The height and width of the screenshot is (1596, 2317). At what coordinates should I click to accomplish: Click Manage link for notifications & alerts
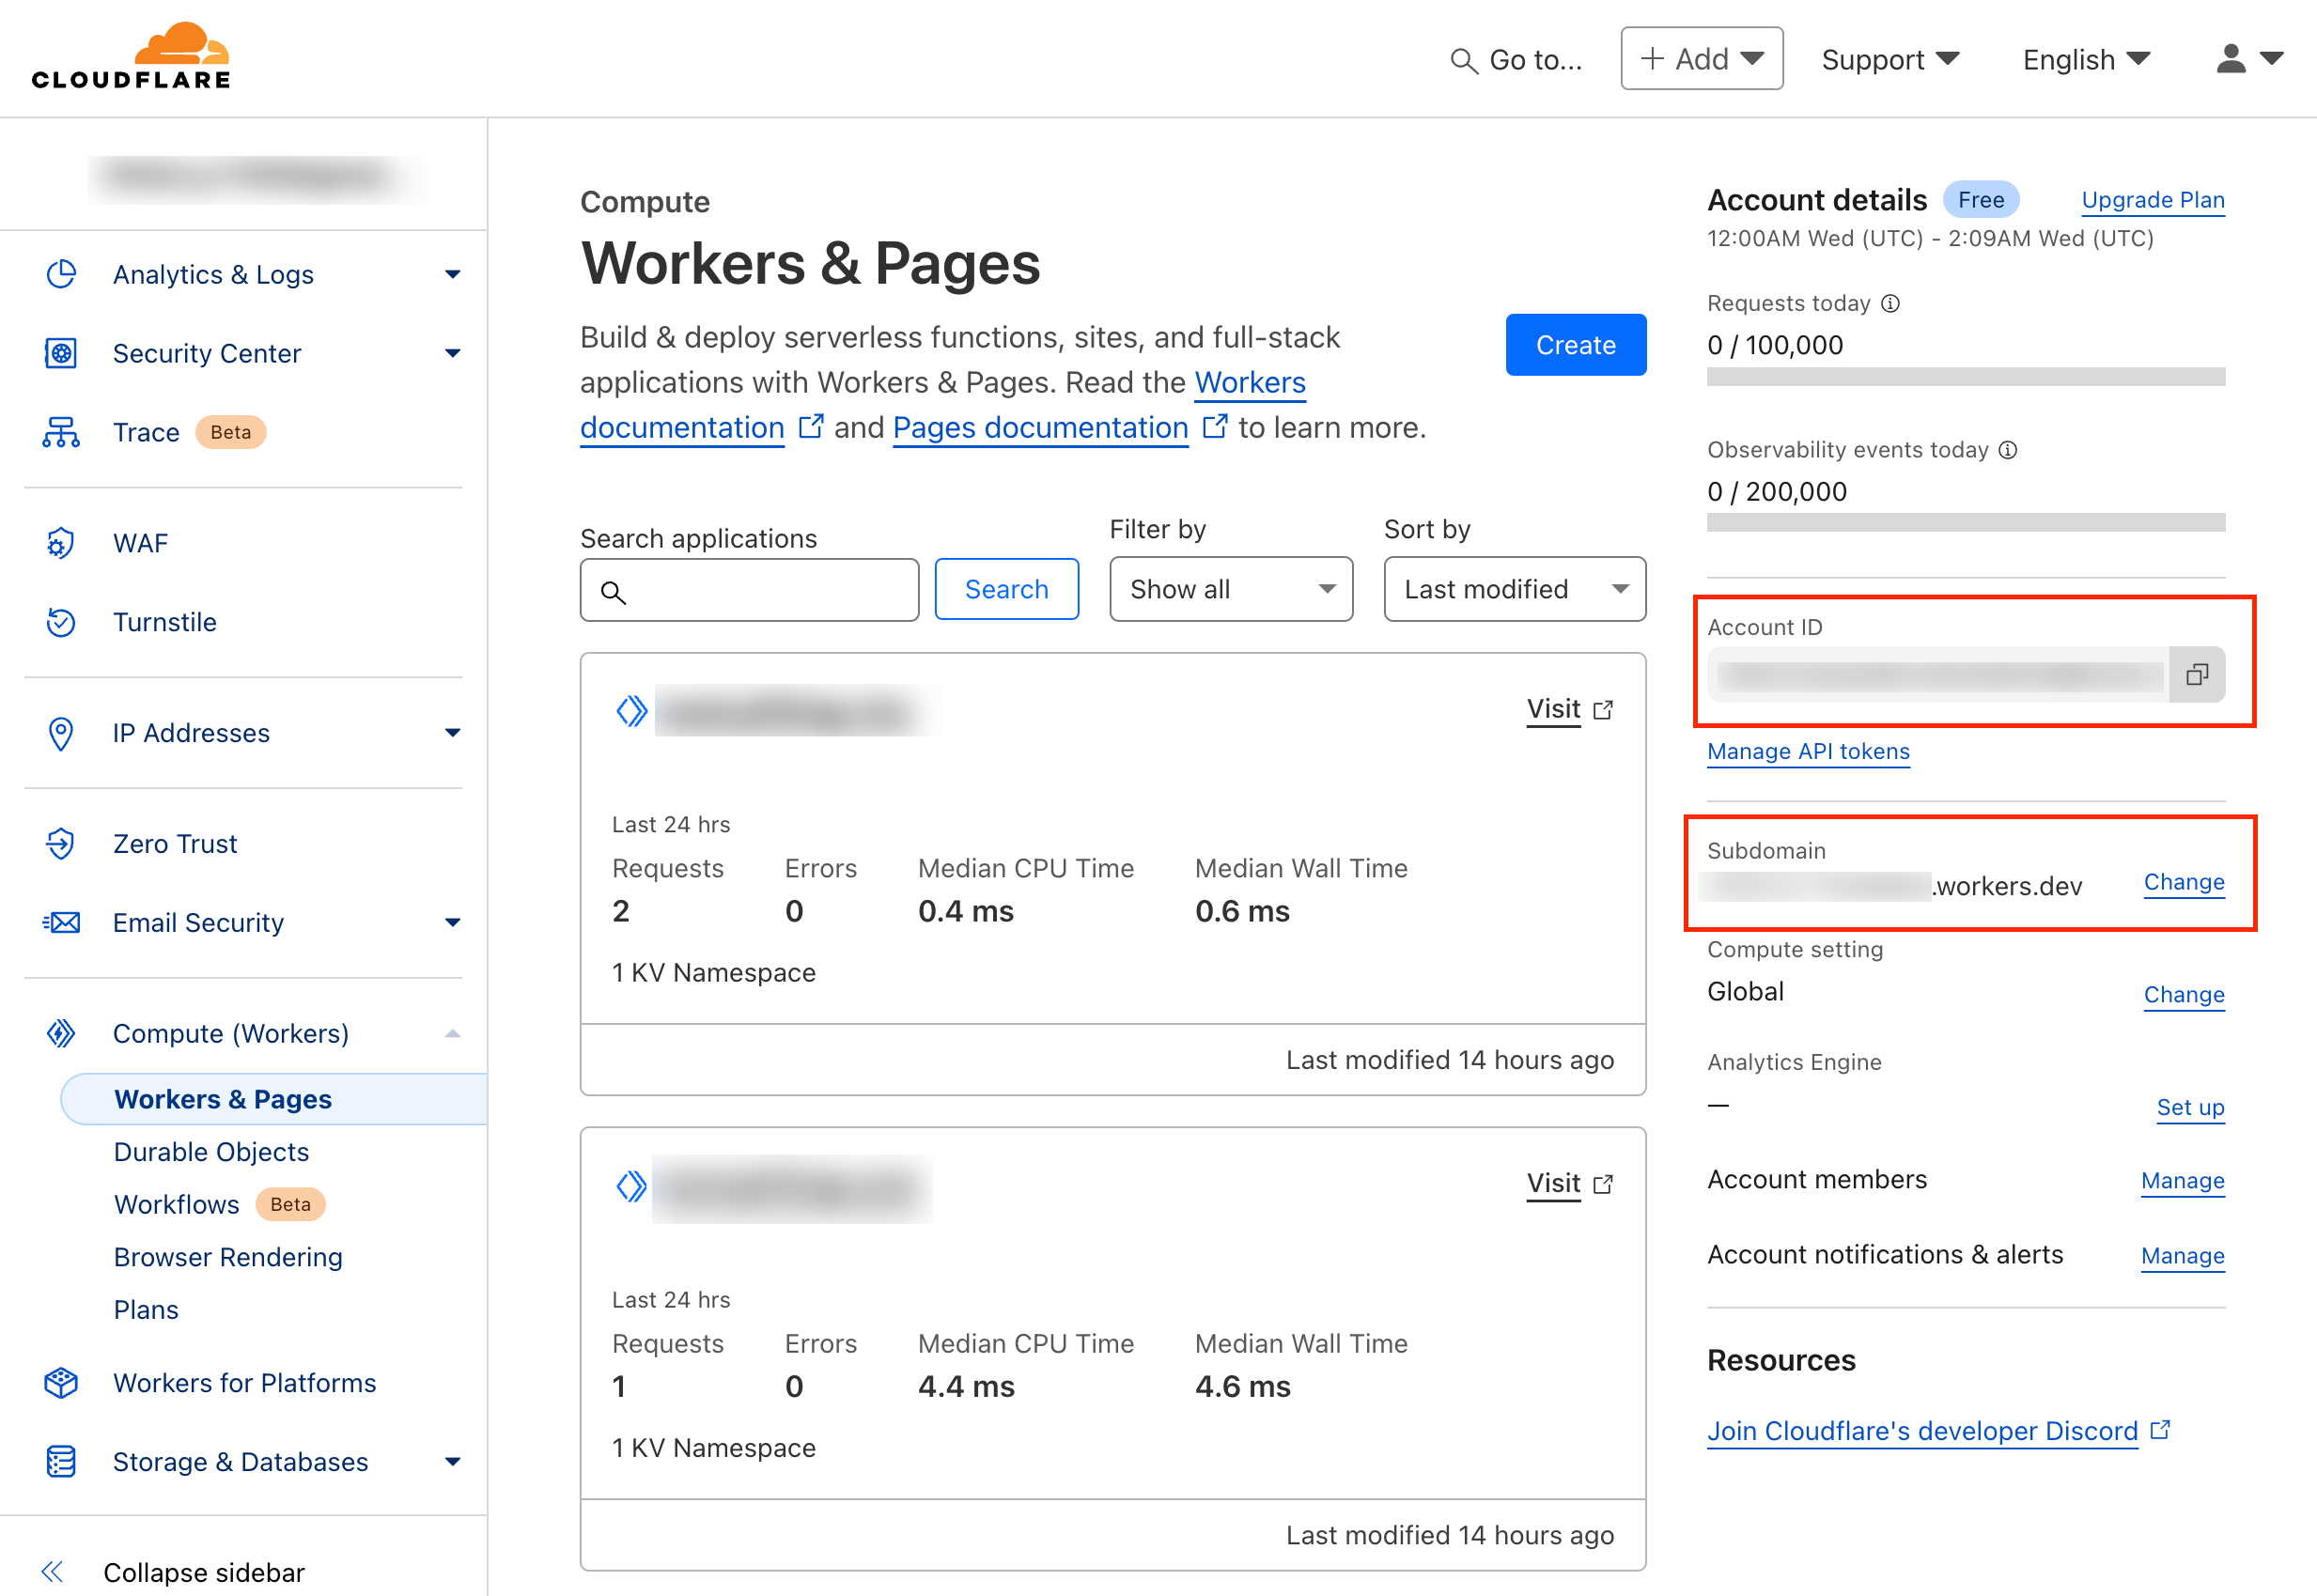(2182, 1256)
